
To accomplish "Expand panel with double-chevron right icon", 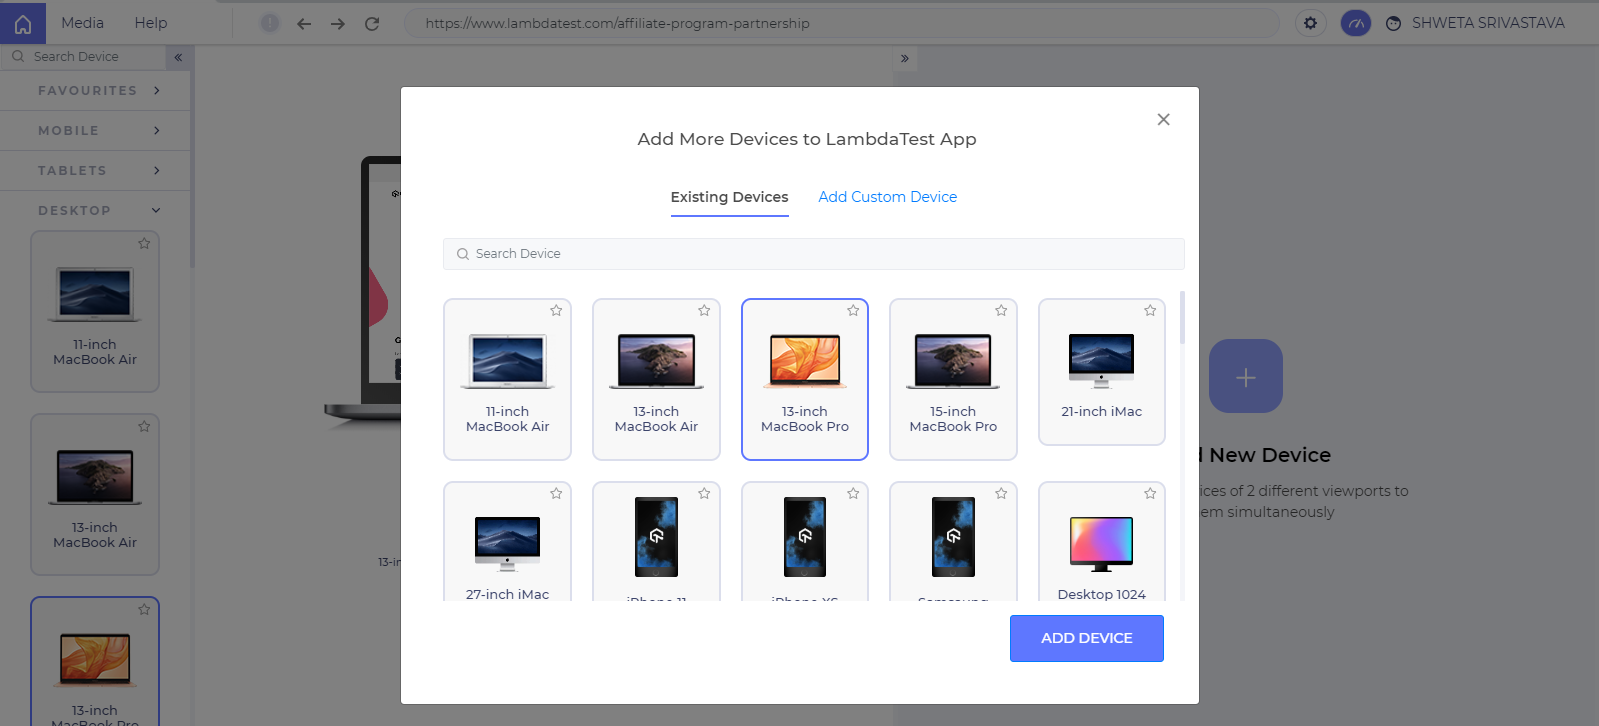I will 905,59.
